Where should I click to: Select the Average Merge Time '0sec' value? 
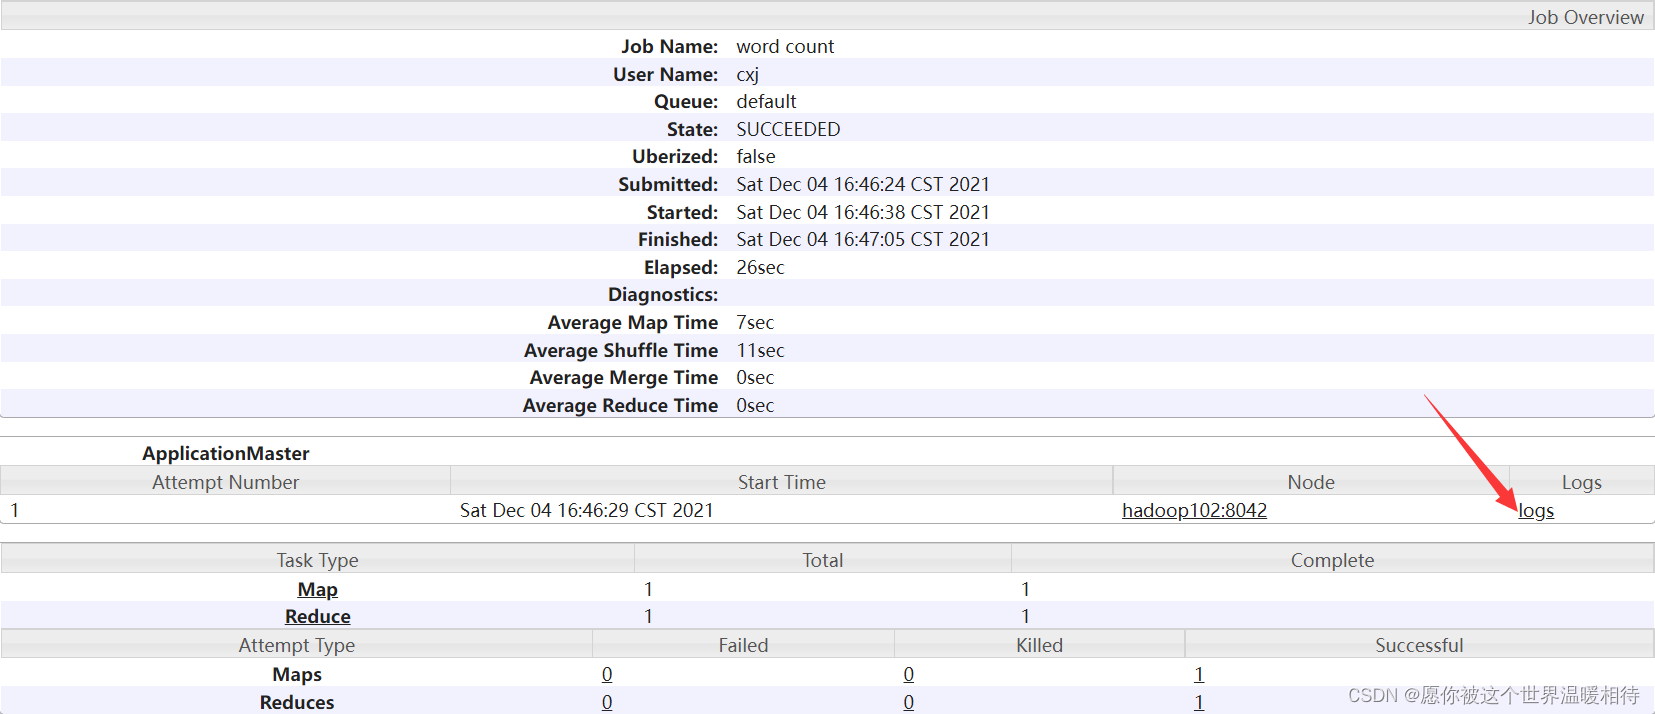coord(755,378)
